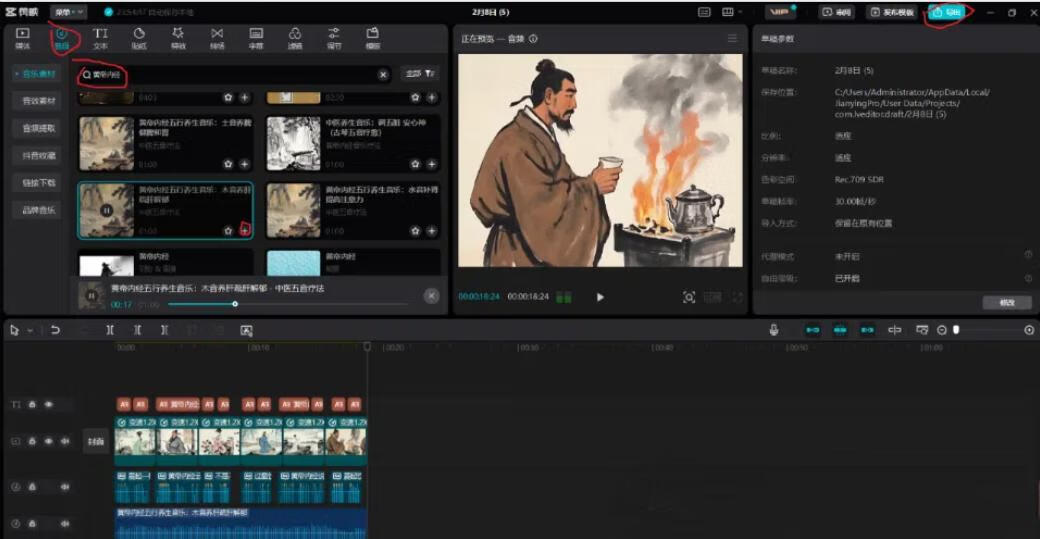Viewport: 1040px width, 539px height.
Task: Open the Text (文本) panel tab
Action: (x=100, y=38)
